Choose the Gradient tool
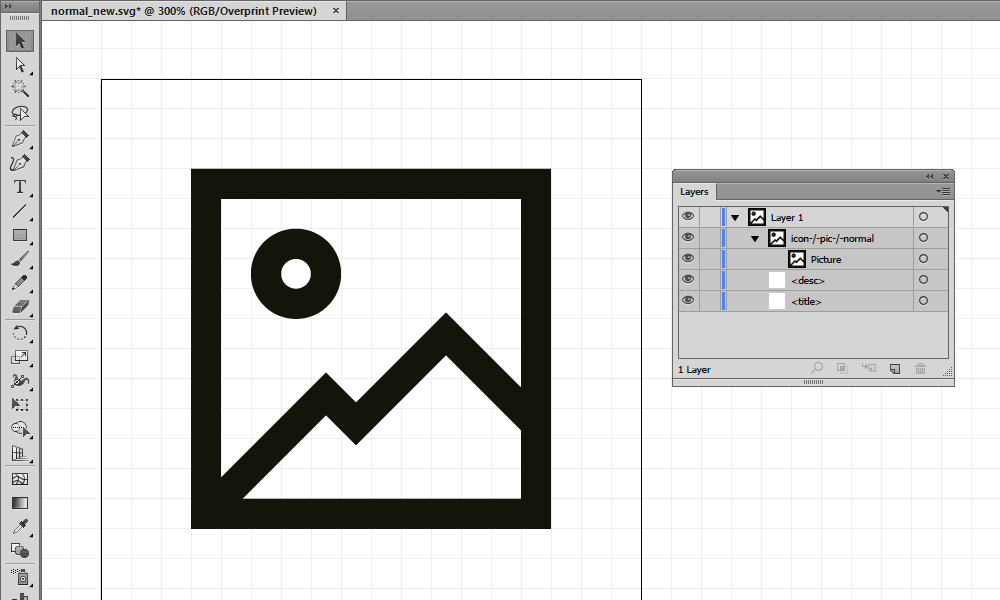1000x600 pixels. click(x=20, y=503)
